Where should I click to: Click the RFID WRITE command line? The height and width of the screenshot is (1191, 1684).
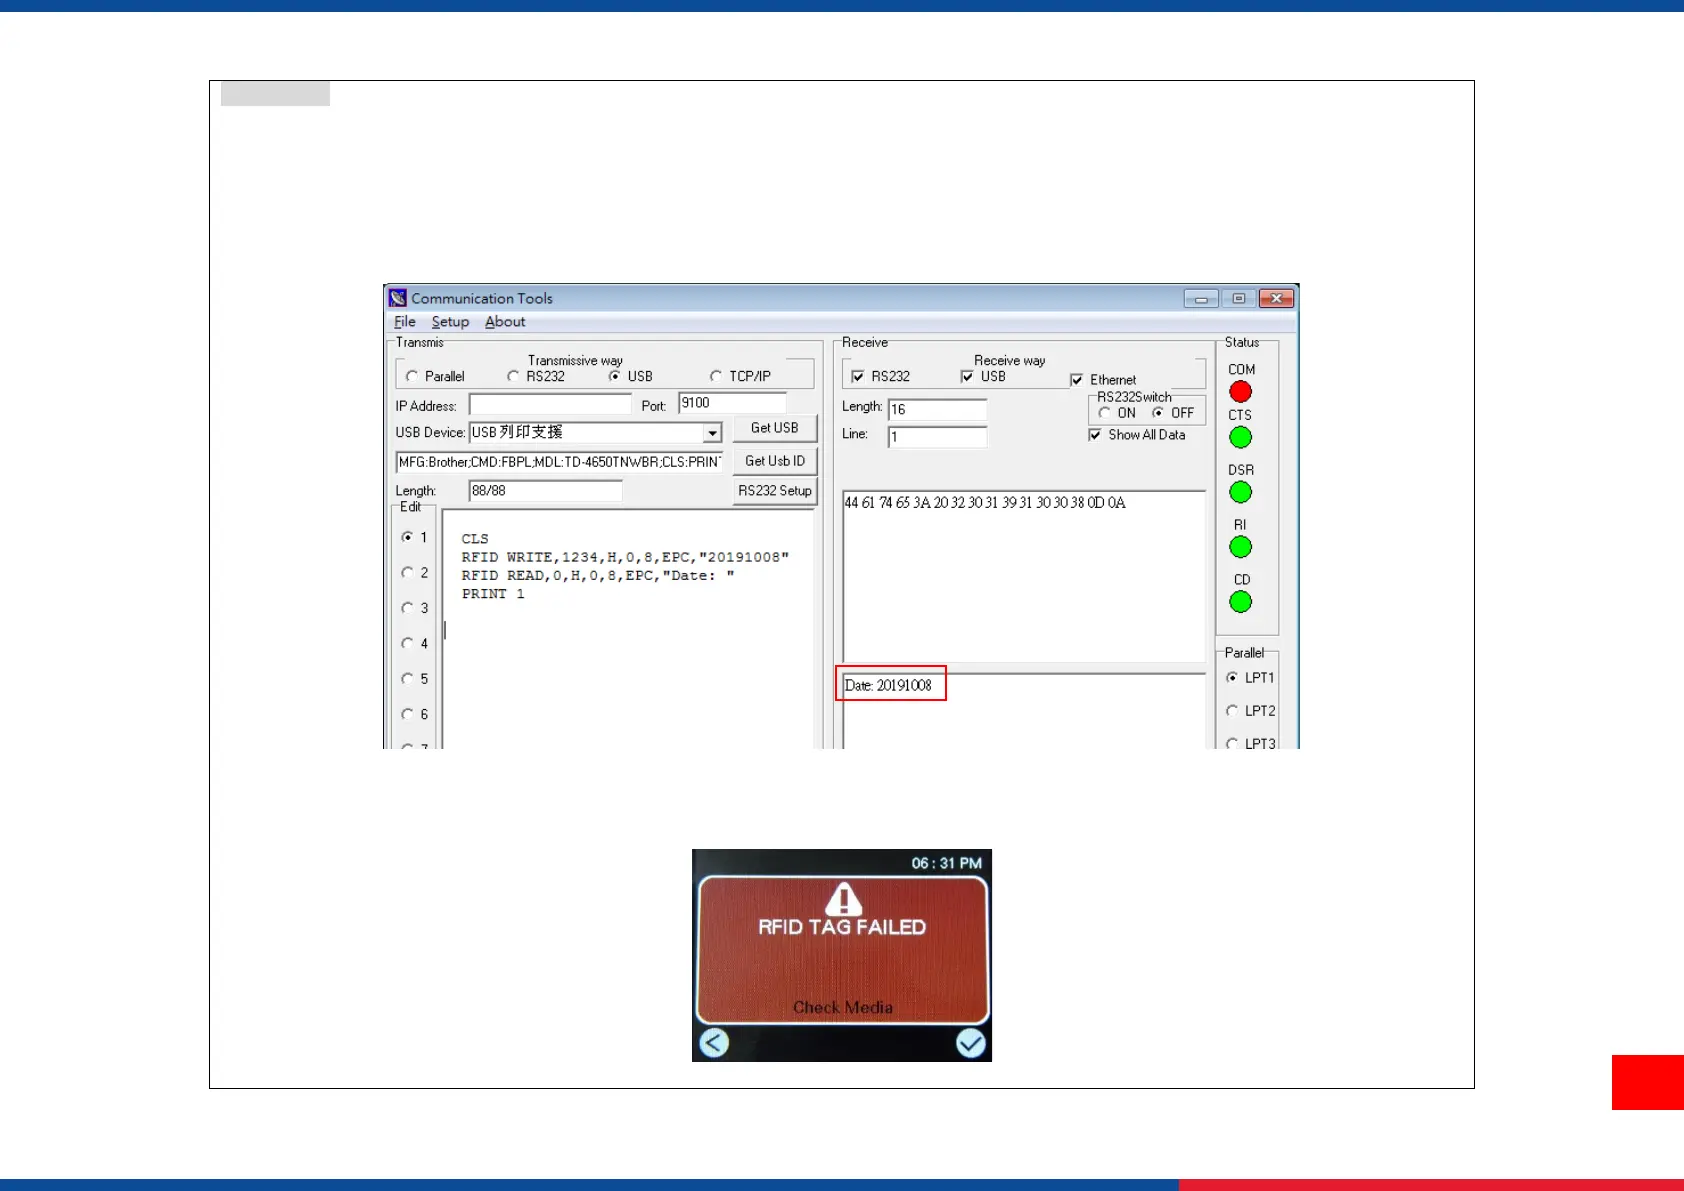625,557
